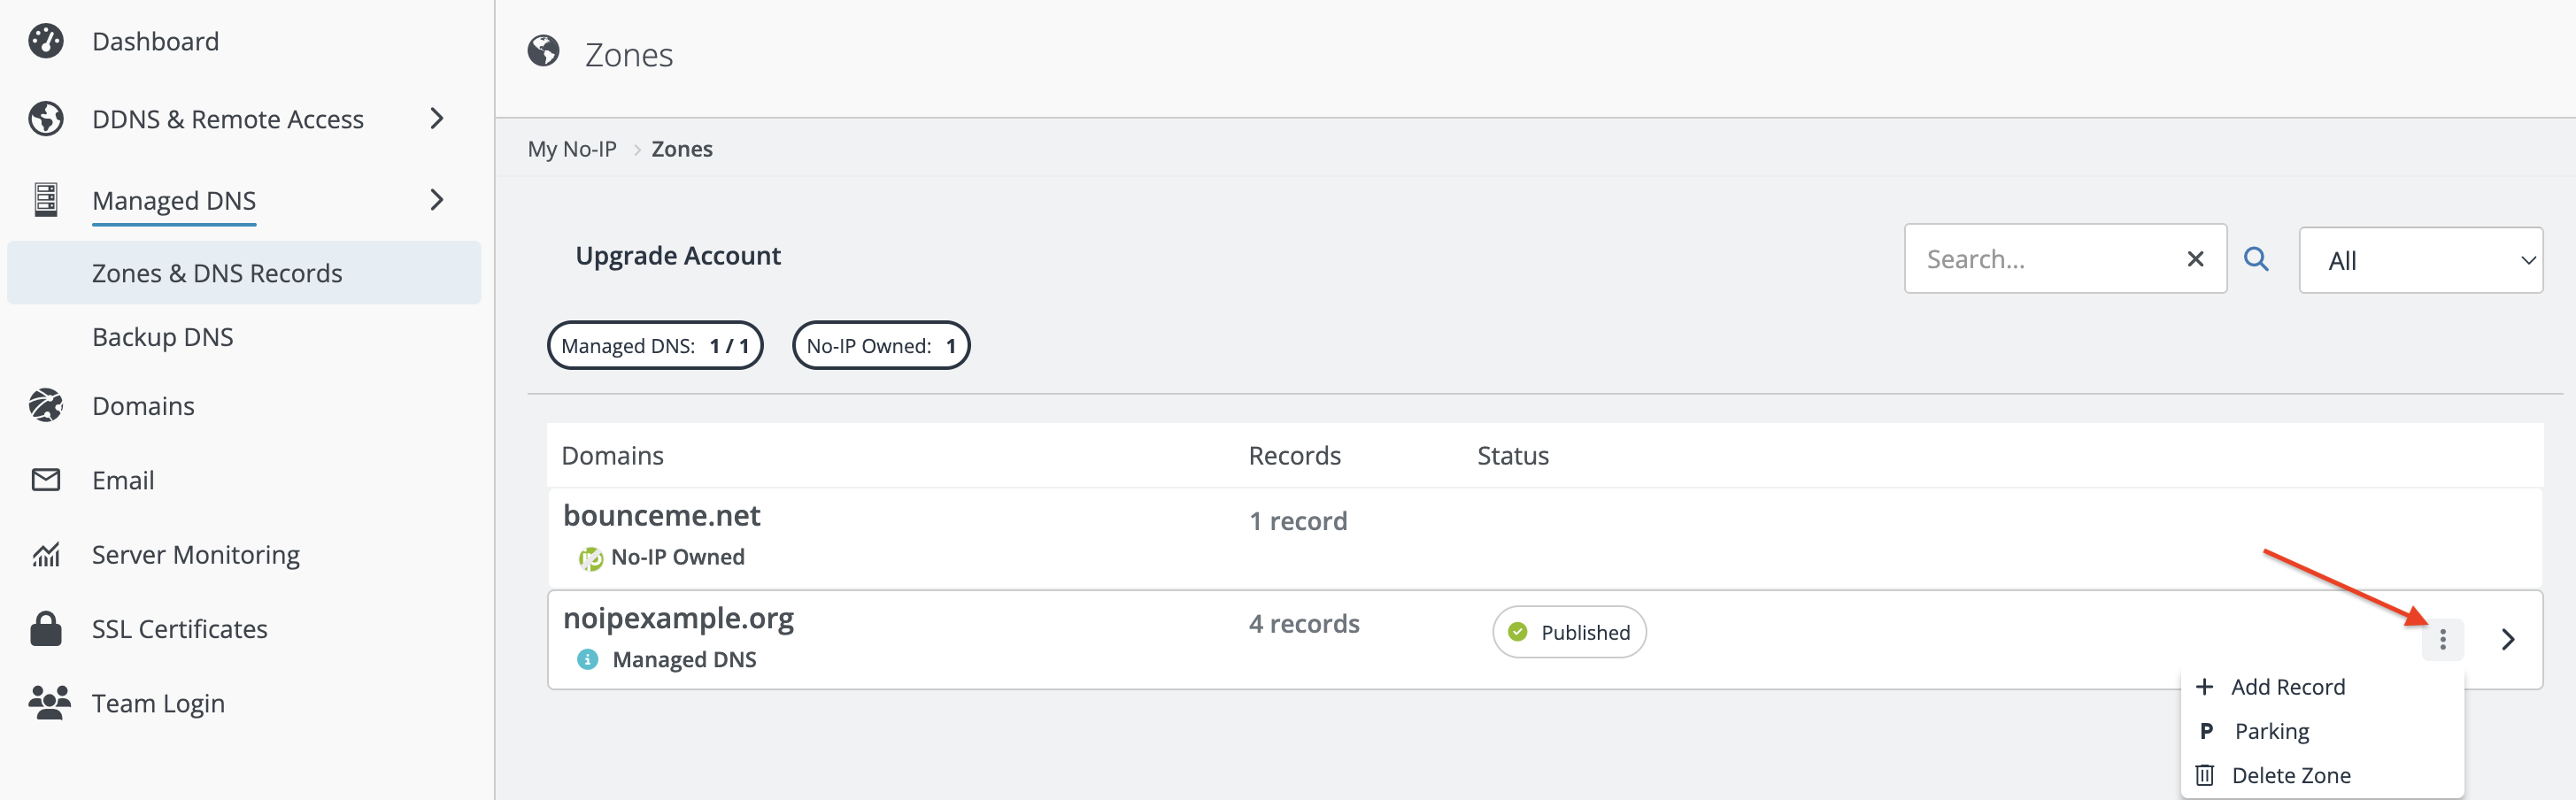Click the Domains globe icon in sidebar
Screen dimensions: 2576x800
tap(46, 406)
